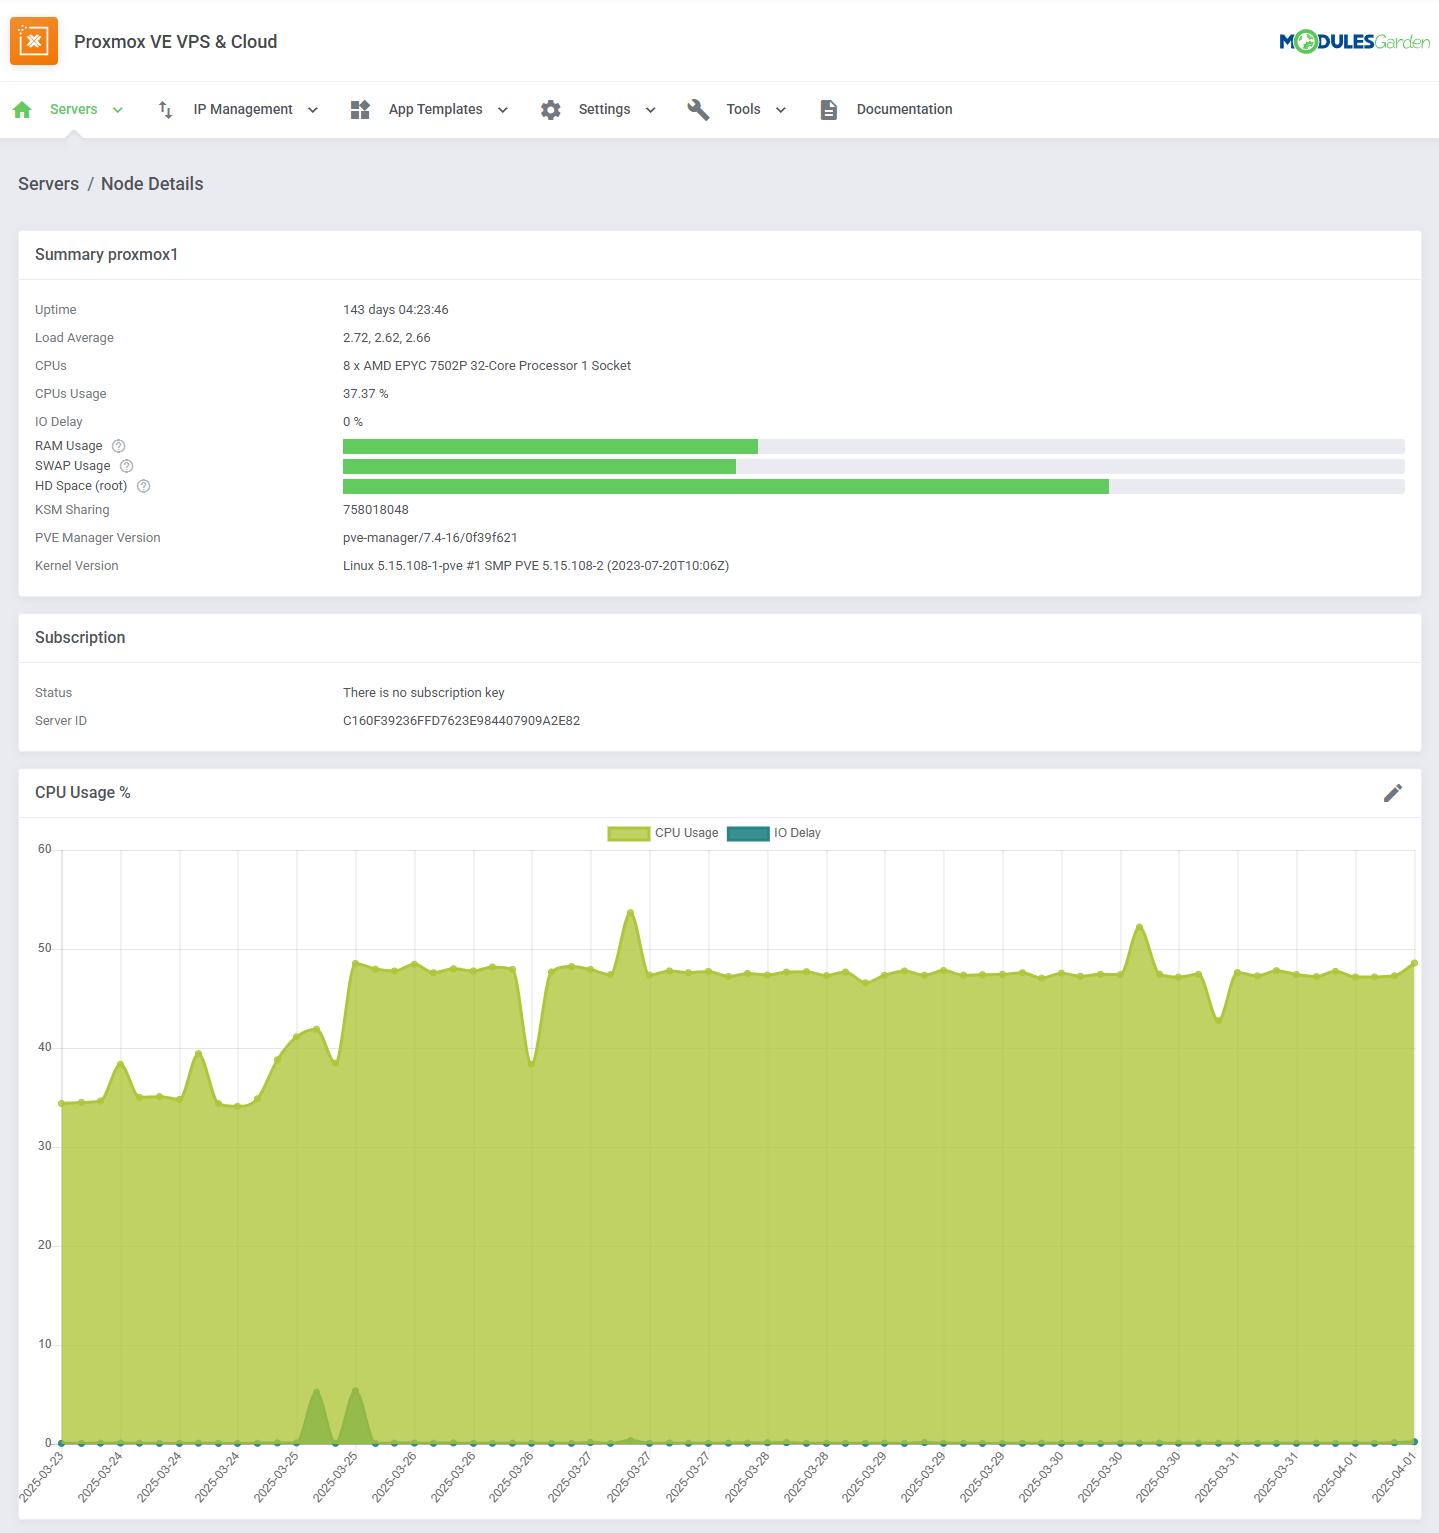Click the 'There is no subscription key' status
This screenshot has height=1533, width=1439.
[x=424, y=693]
